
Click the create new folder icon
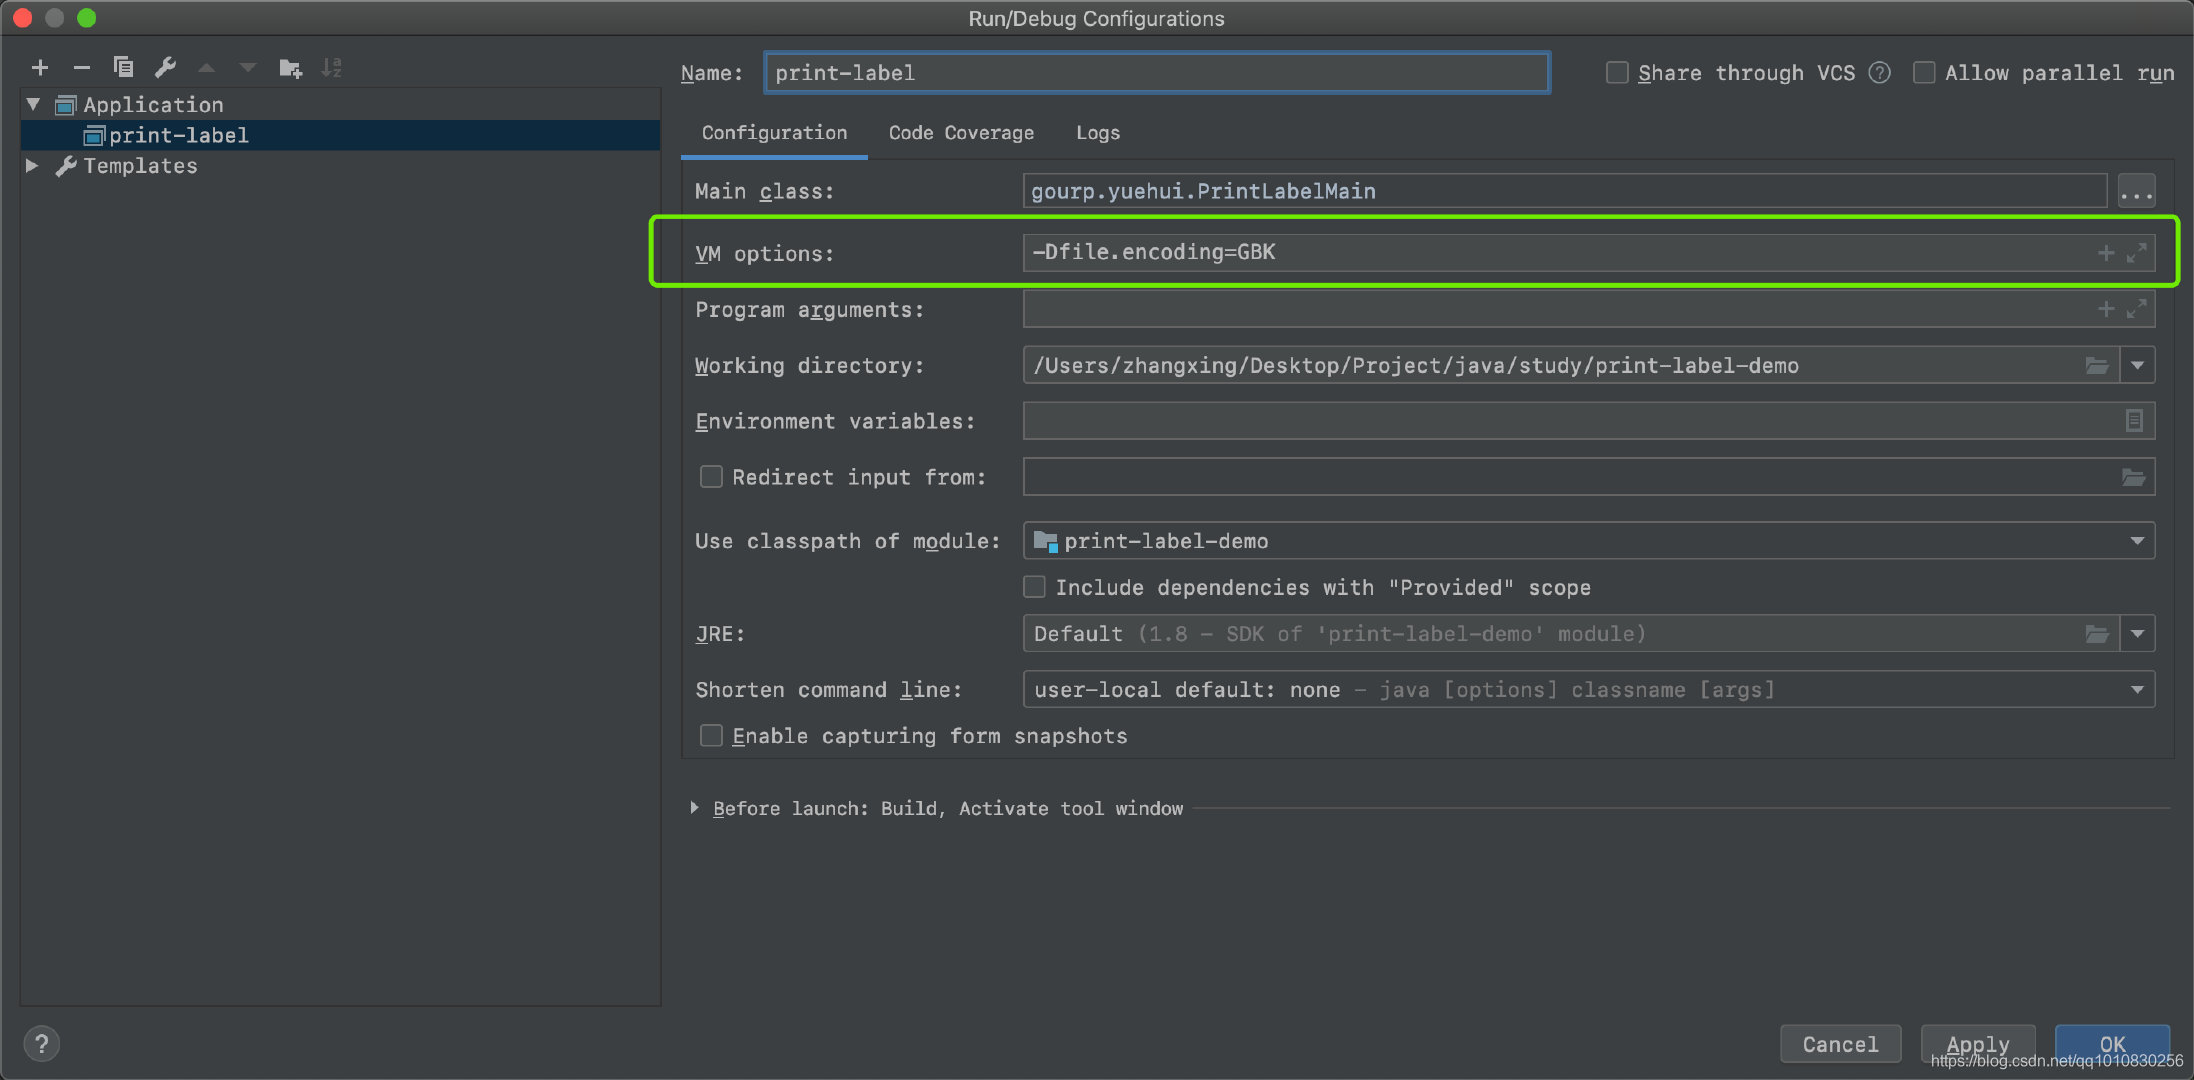click(290, 68)
